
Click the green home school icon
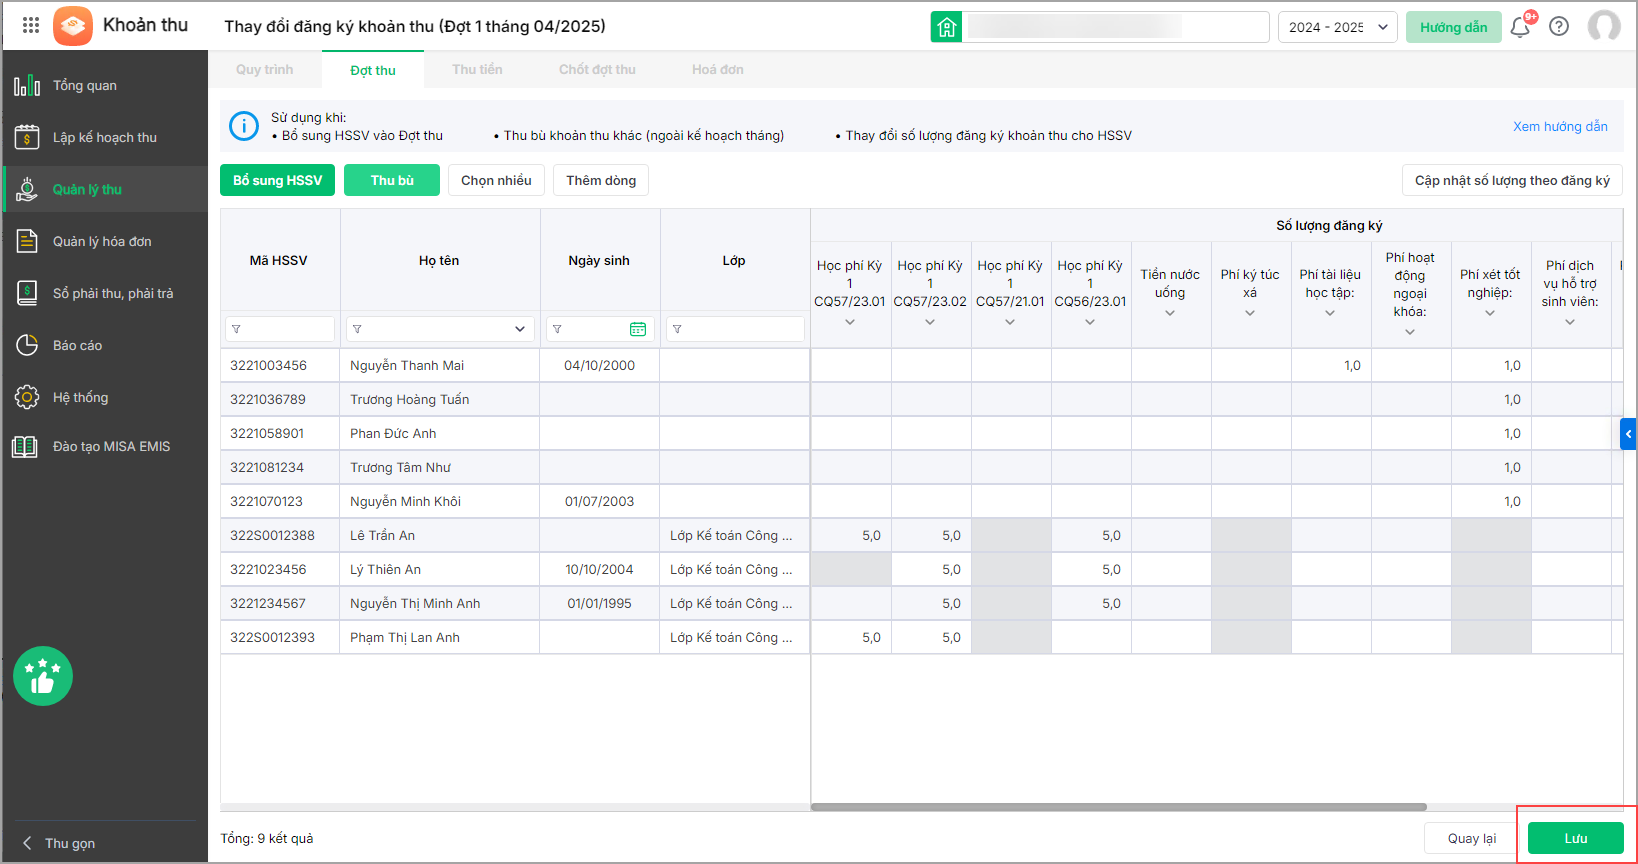pos(946,27)
